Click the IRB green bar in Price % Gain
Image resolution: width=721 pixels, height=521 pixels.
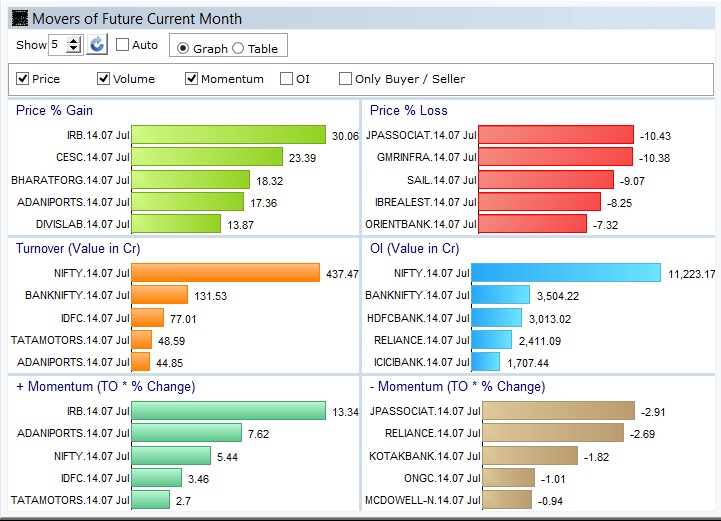coord(229,135)
